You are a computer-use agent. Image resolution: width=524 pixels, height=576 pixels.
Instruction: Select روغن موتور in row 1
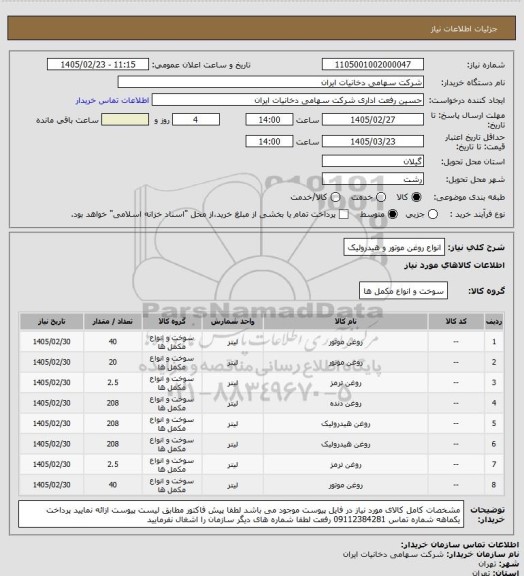tap(345, 342)
